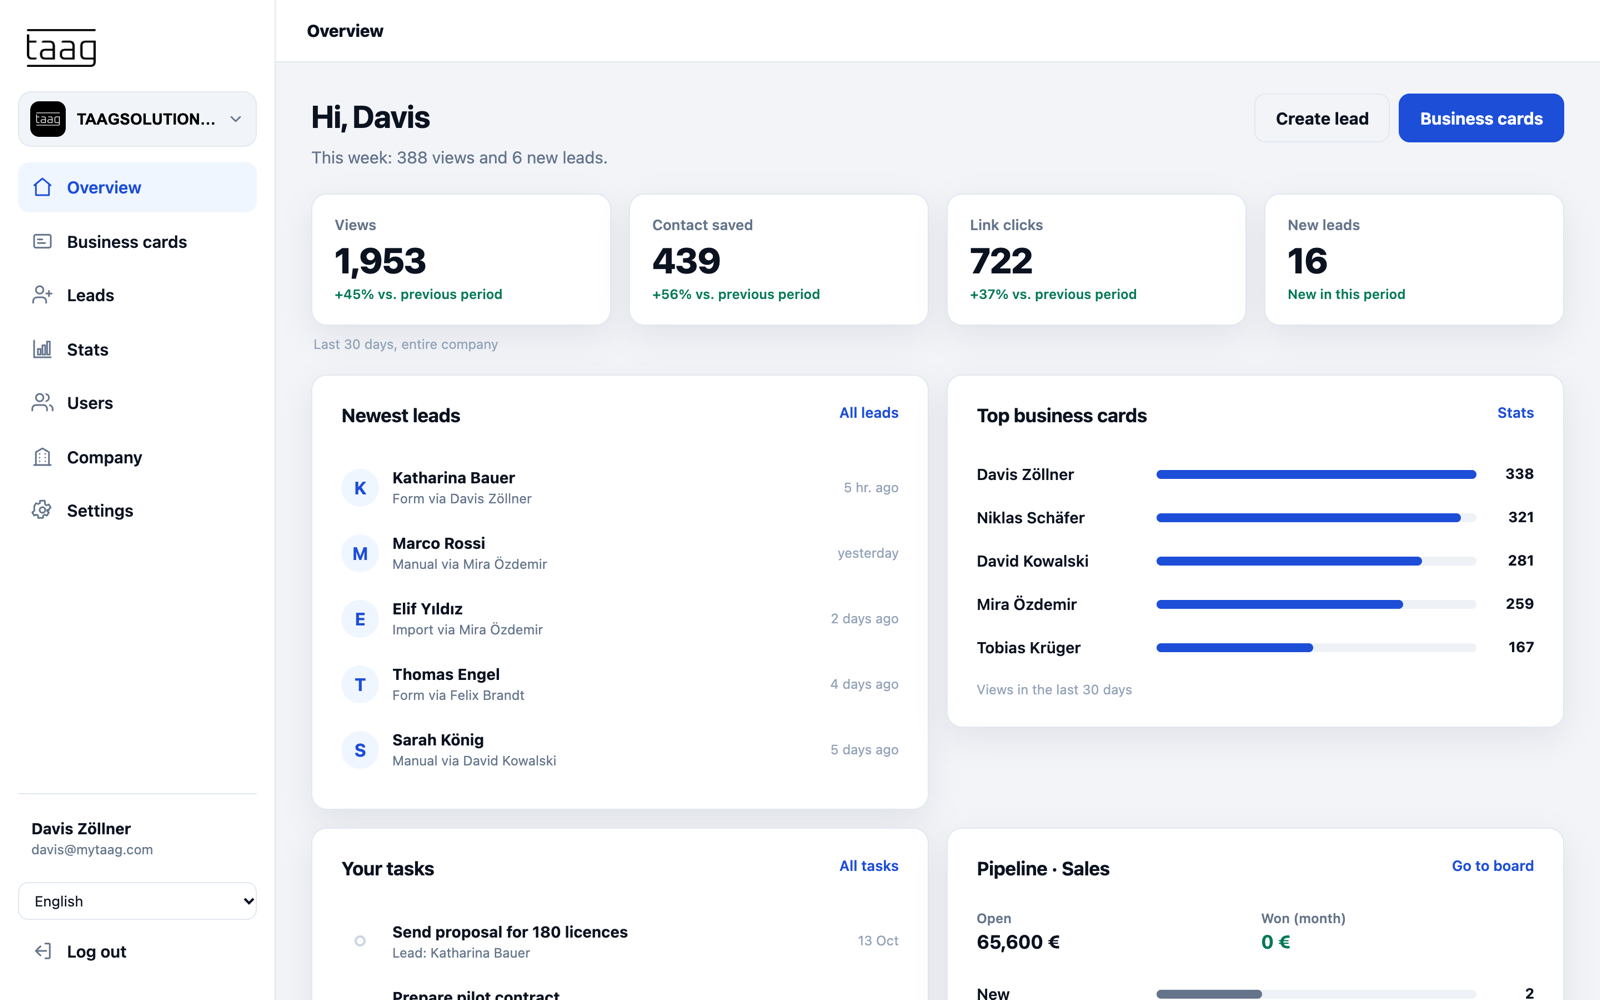1600x1000 pixels.
Task: Click Davis Zöllner's views progress bar
Action: tap(1316, 474)
